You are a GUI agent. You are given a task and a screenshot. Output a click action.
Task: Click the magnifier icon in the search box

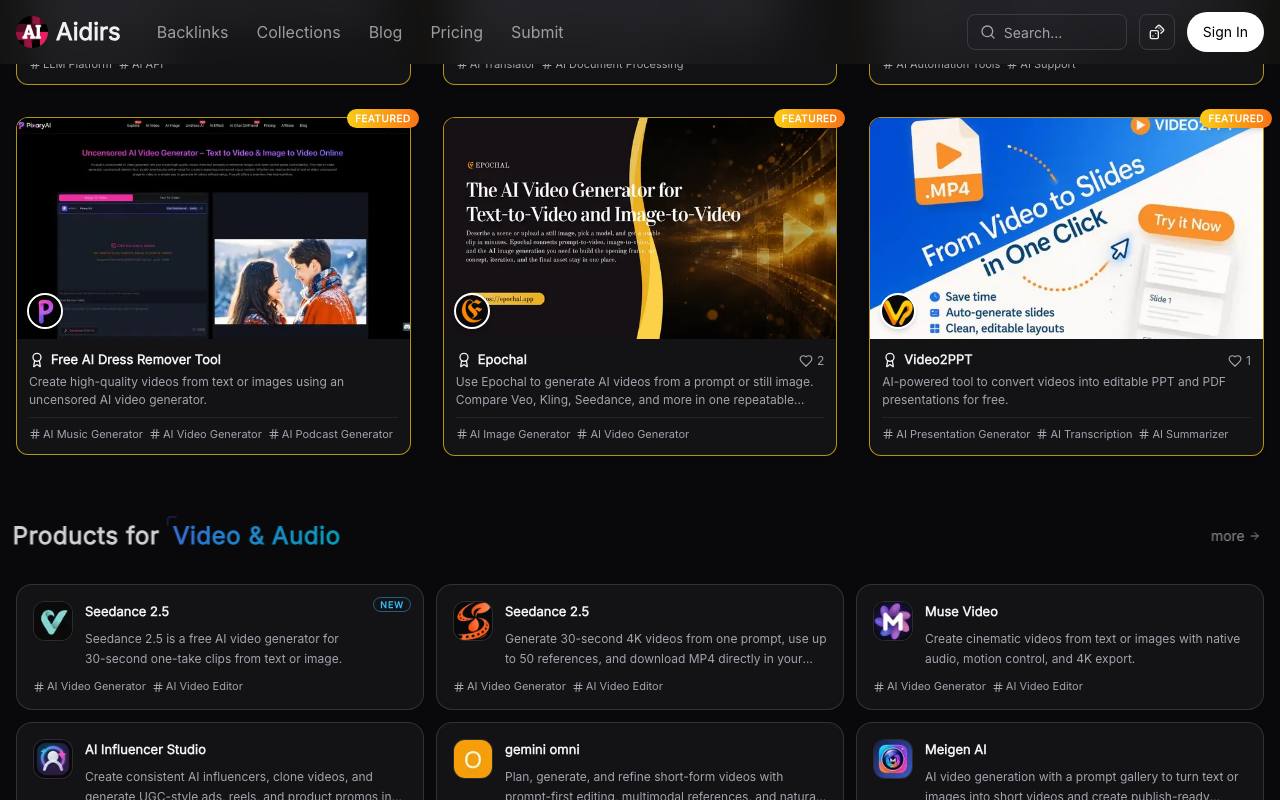(x=988, y=32)
